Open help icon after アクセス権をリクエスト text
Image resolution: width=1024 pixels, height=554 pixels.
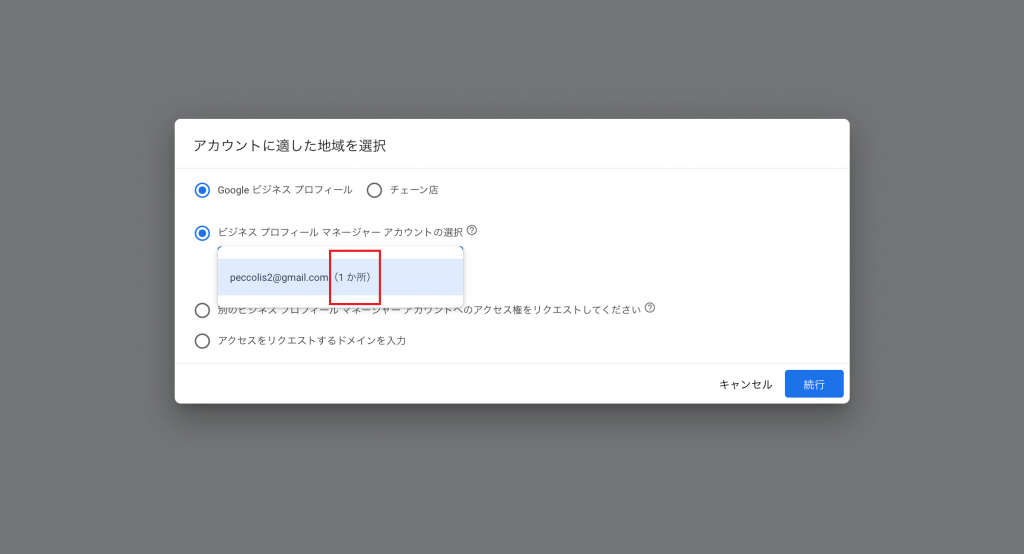650,308
